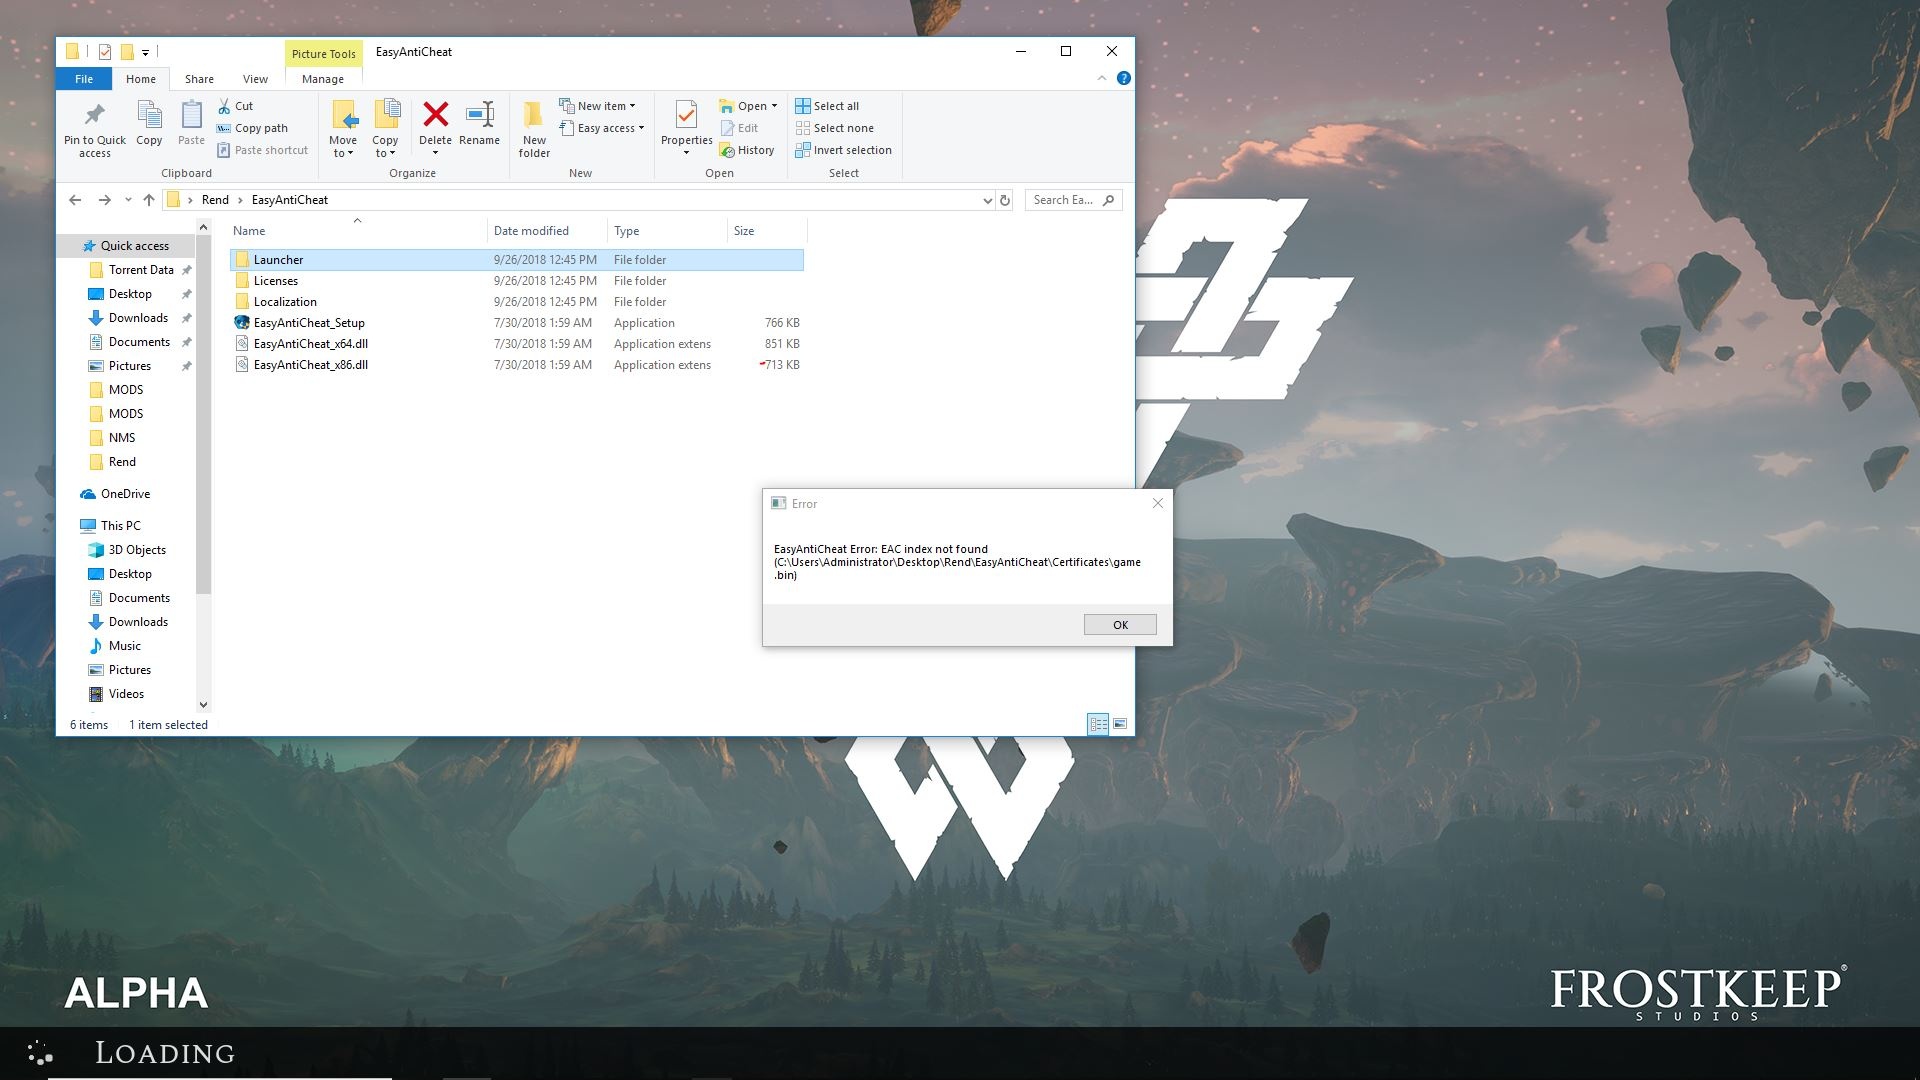The height and width of the screenshot is (1080, 1920).
Task: Select the Licenses folder
Action: click(516, 281)
